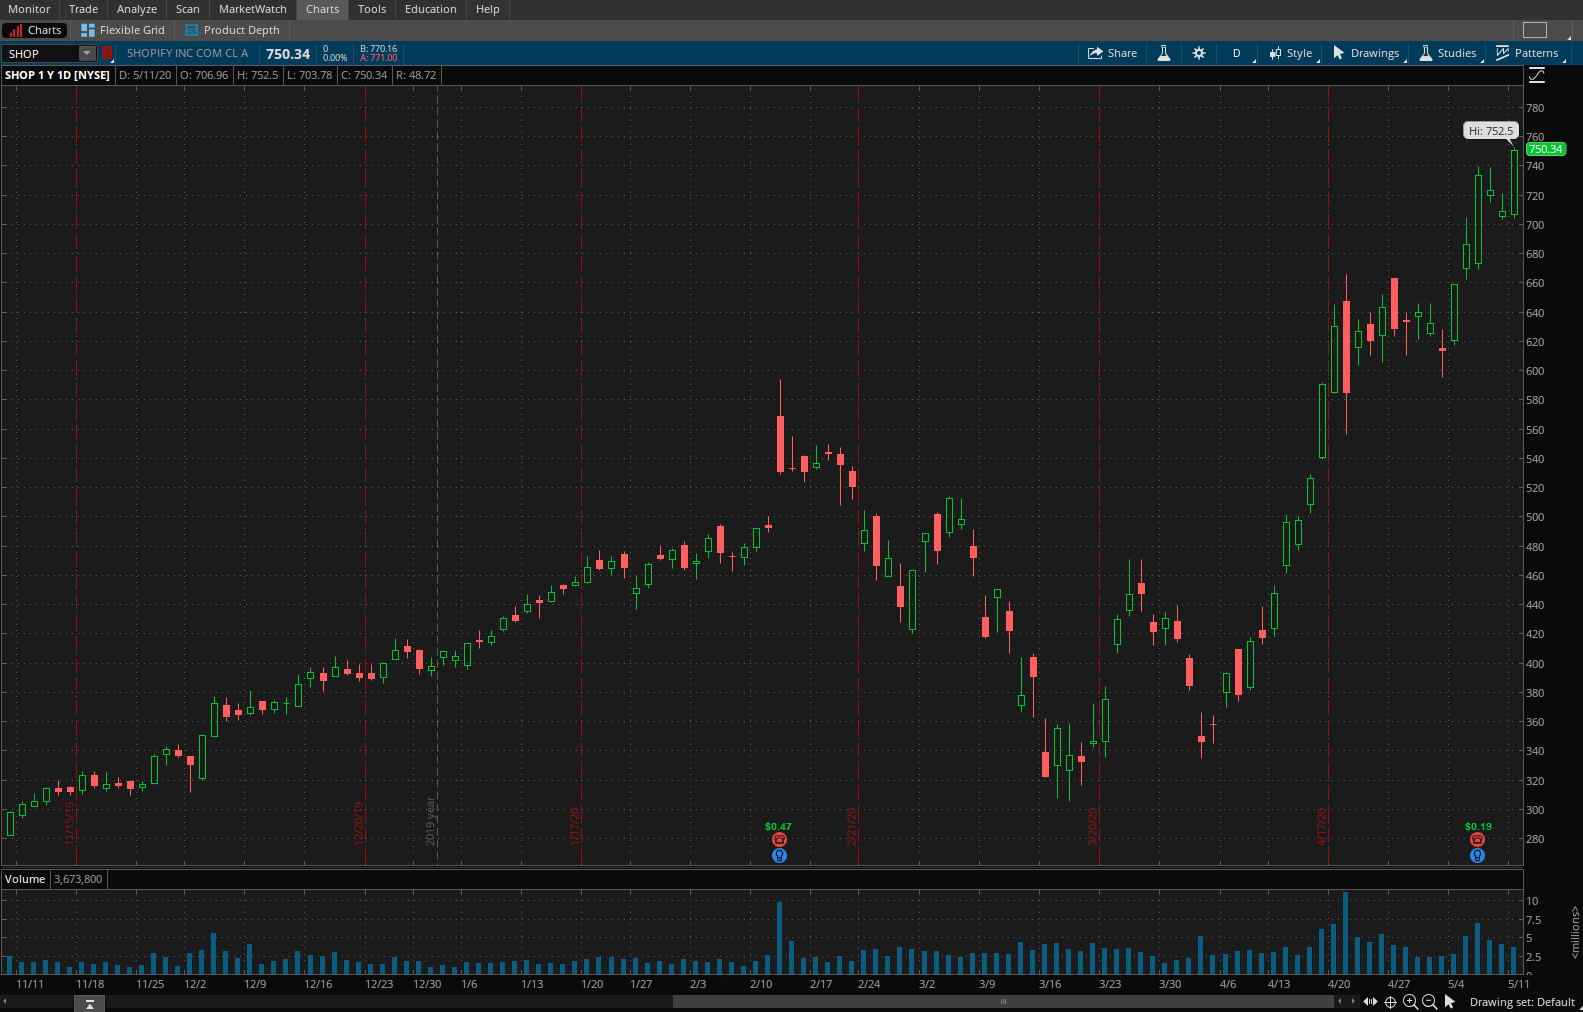Open the Monitor tab
Image resolution: width=1583 pixels, height=1012 pixels.
point(29,9)
